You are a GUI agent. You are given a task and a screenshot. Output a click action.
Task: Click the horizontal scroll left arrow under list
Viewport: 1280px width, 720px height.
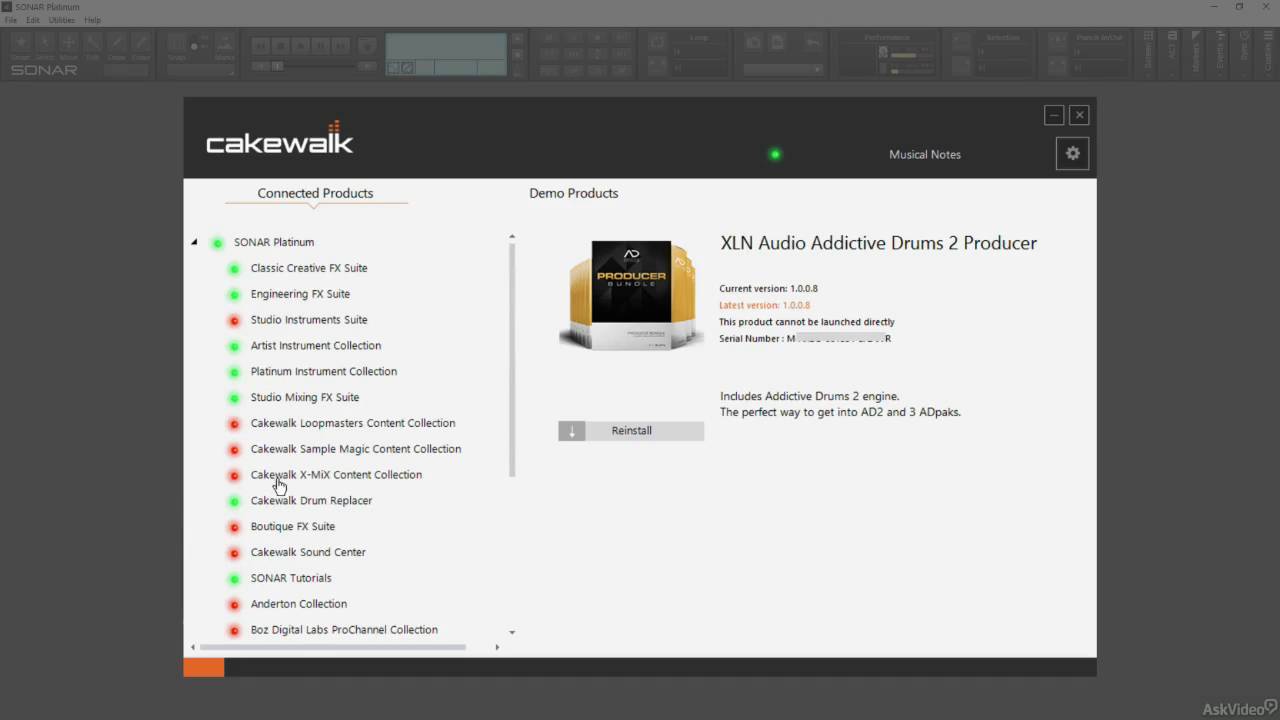(191, 648)
